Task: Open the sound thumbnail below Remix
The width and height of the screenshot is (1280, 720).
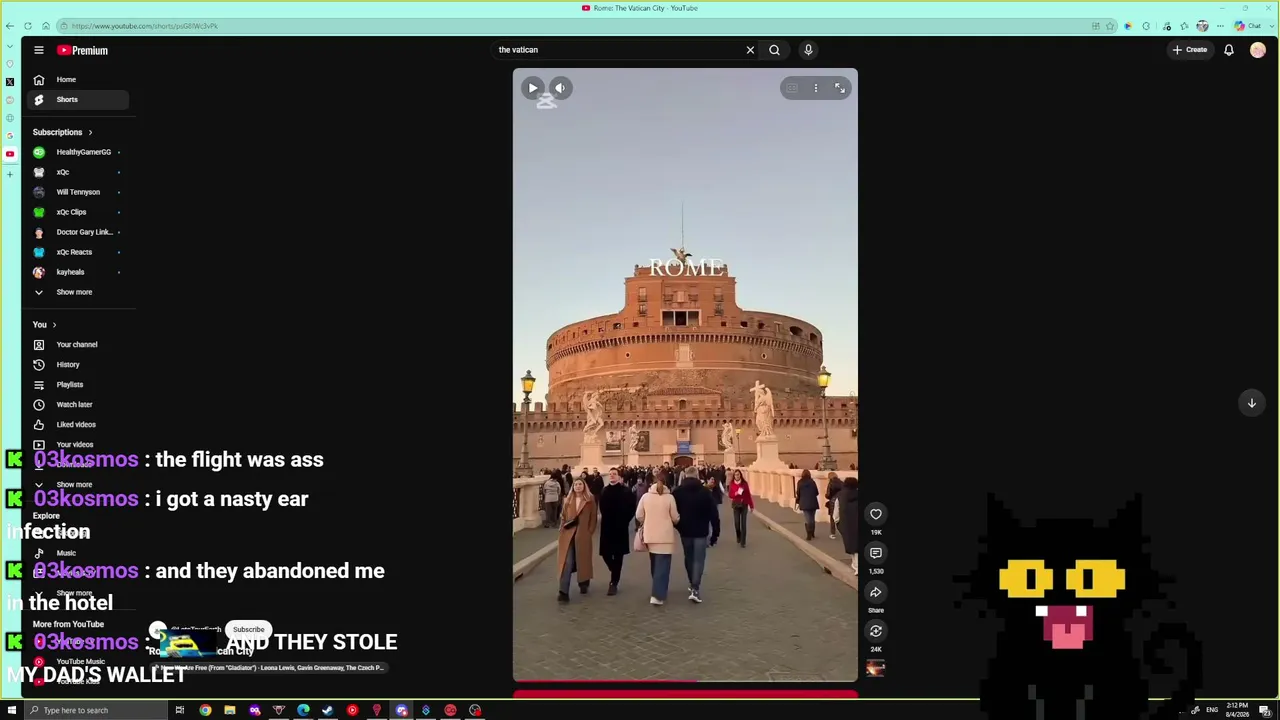Action: tap(875, 669)
